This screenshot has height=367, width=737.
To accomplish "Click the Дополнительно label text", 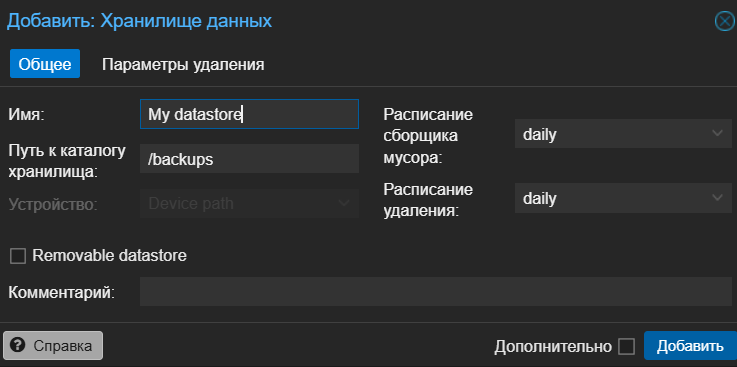I will (553, 347).
